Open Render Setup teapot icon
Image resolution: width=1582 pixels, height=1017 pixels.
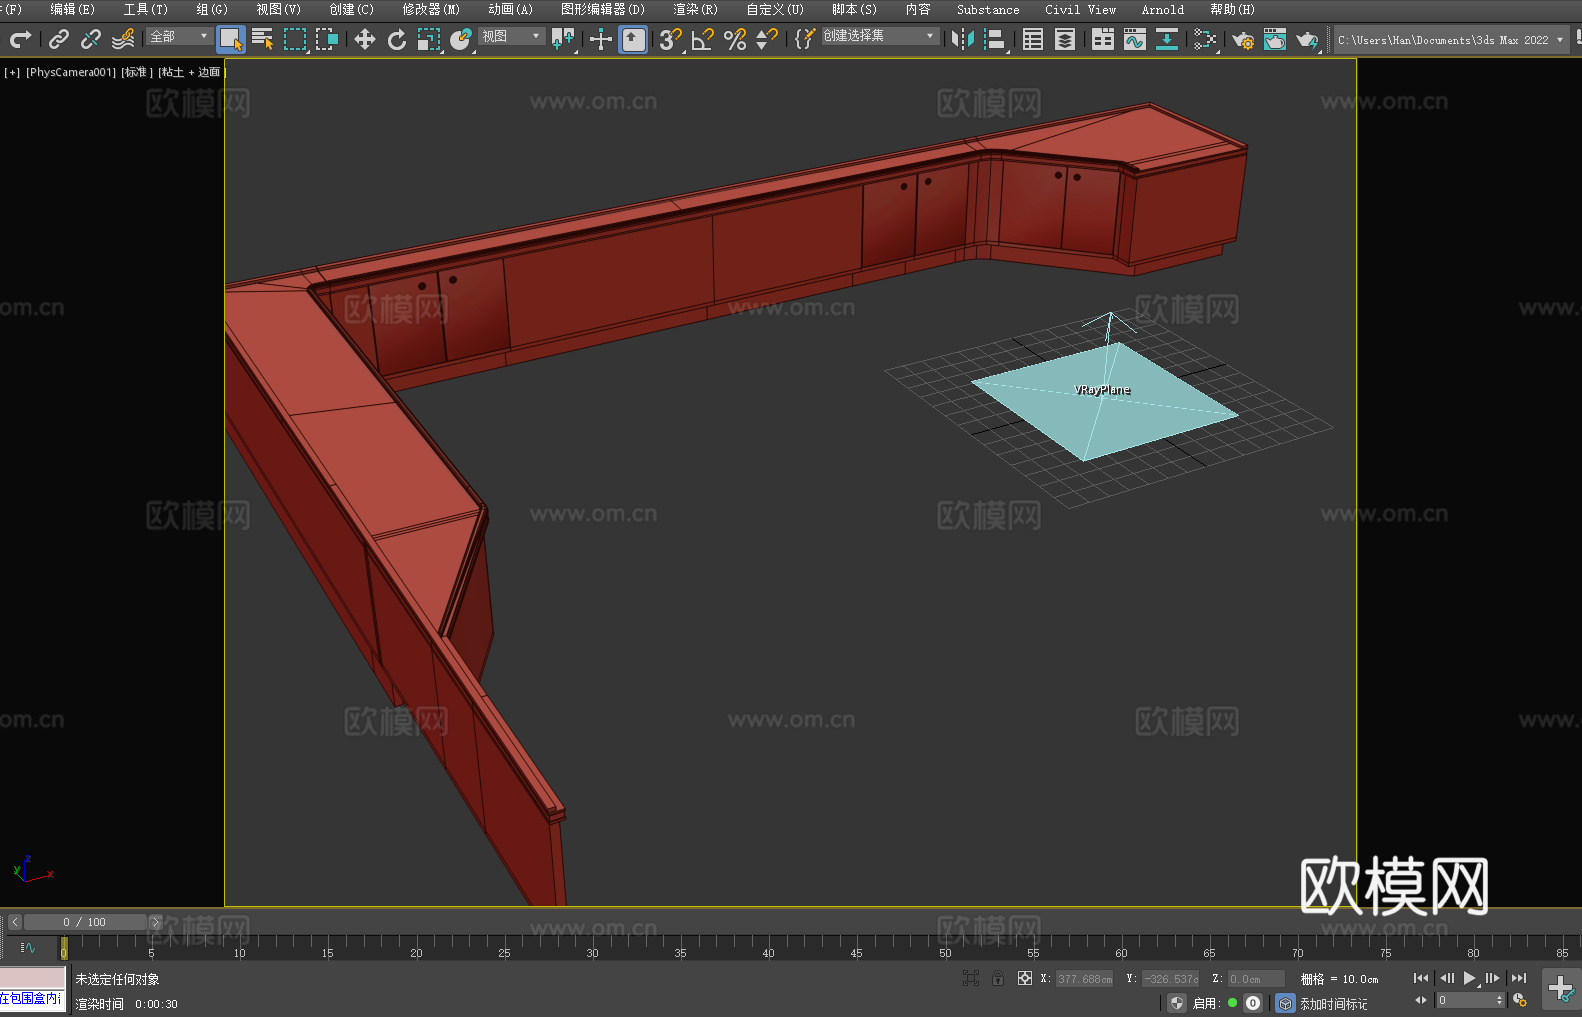coord(1243,39)
